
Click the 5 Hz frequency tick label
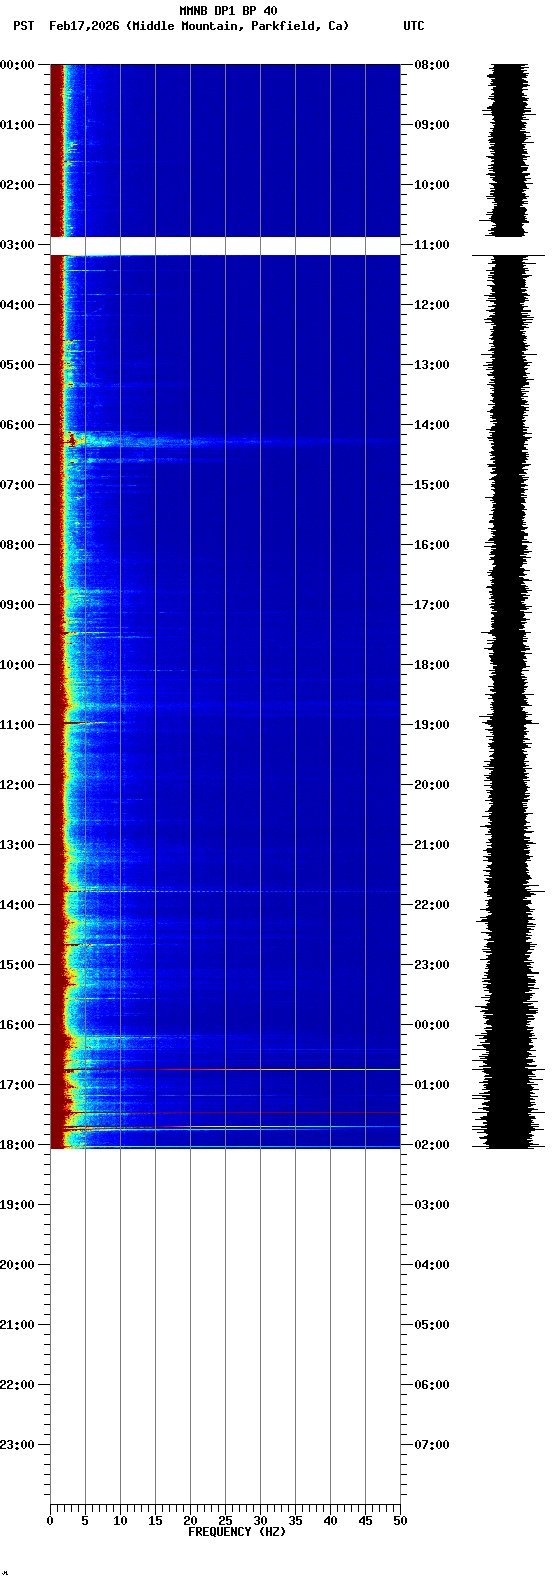pyautogui.click(x=85, y=1521)
